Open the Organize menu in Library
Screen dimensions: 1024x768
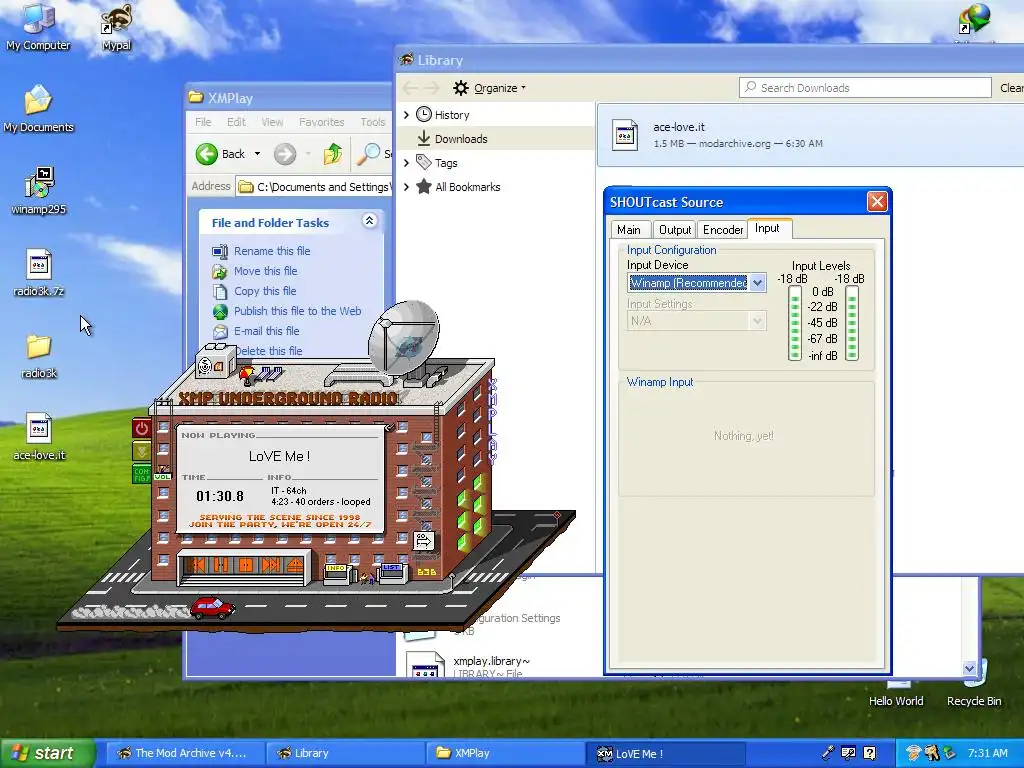490,88
